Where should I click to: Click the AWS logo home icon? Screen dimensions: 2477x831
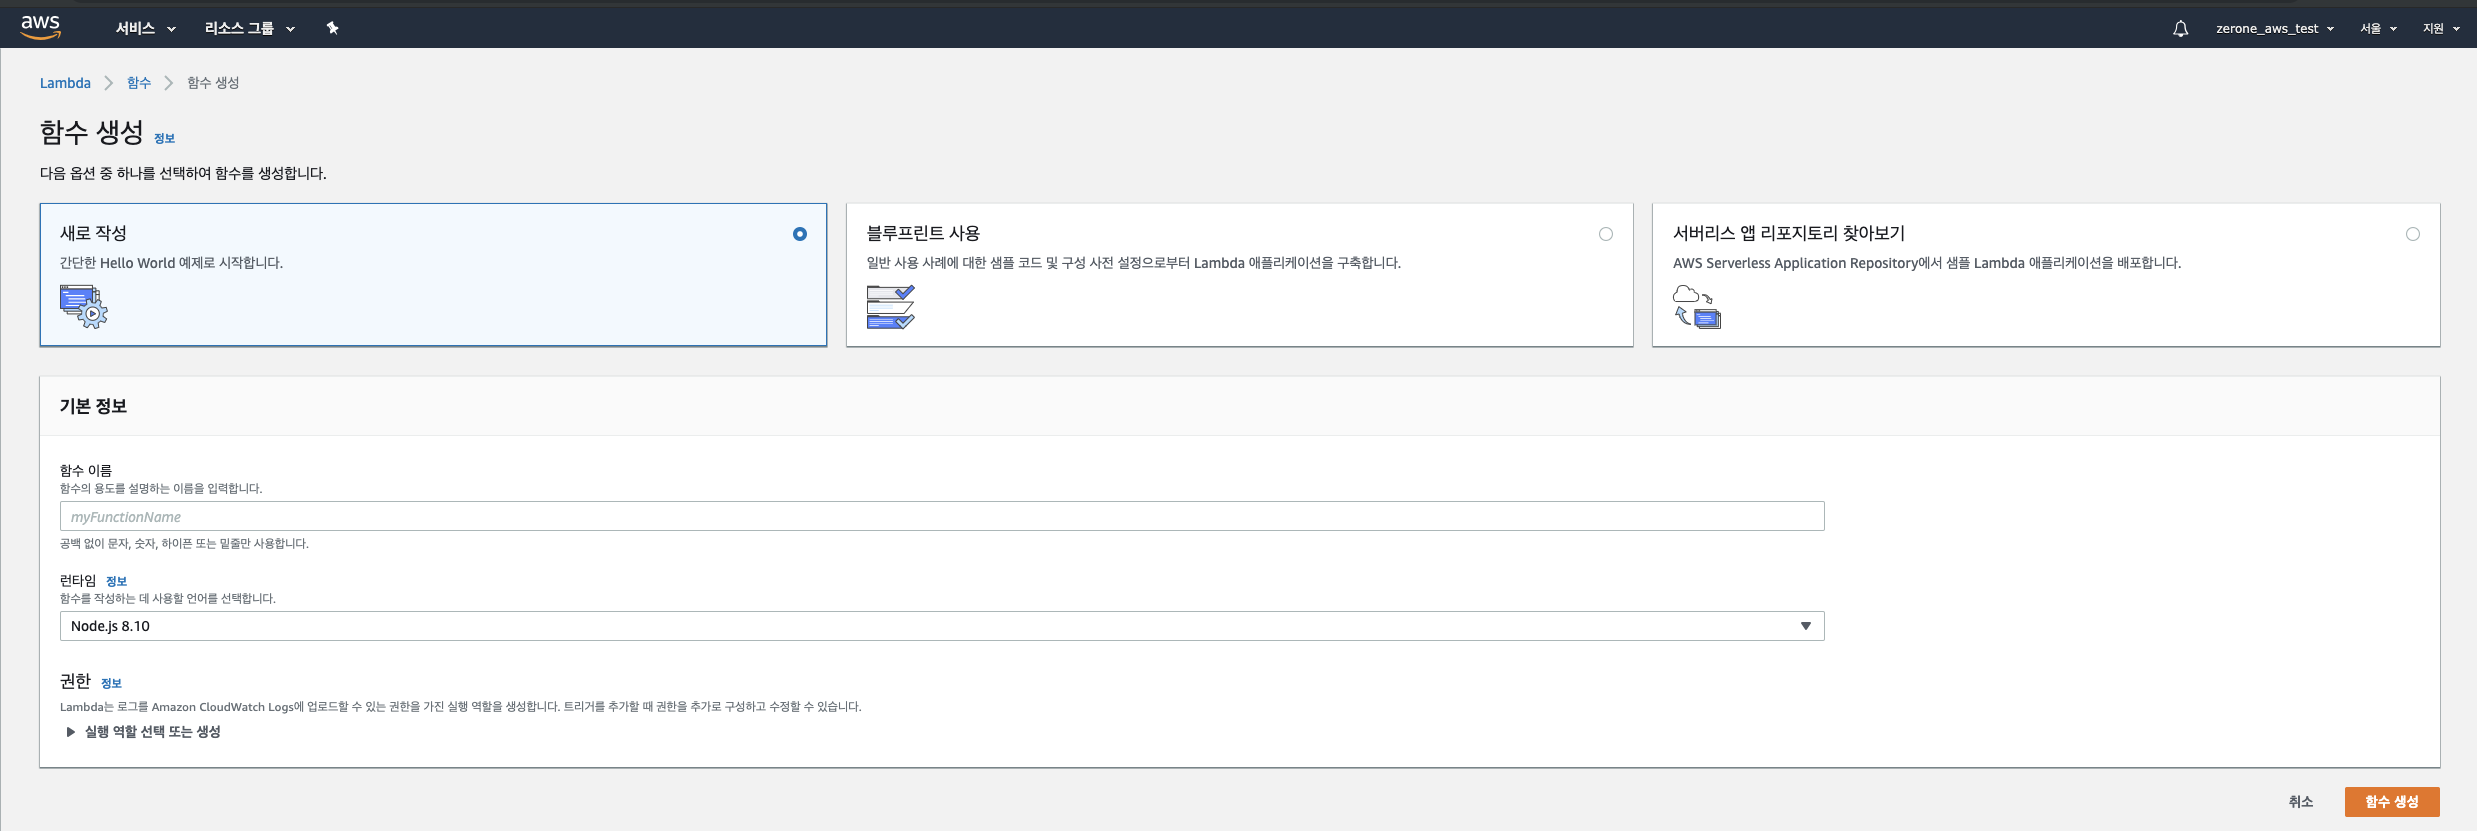(x=41, y=27)
